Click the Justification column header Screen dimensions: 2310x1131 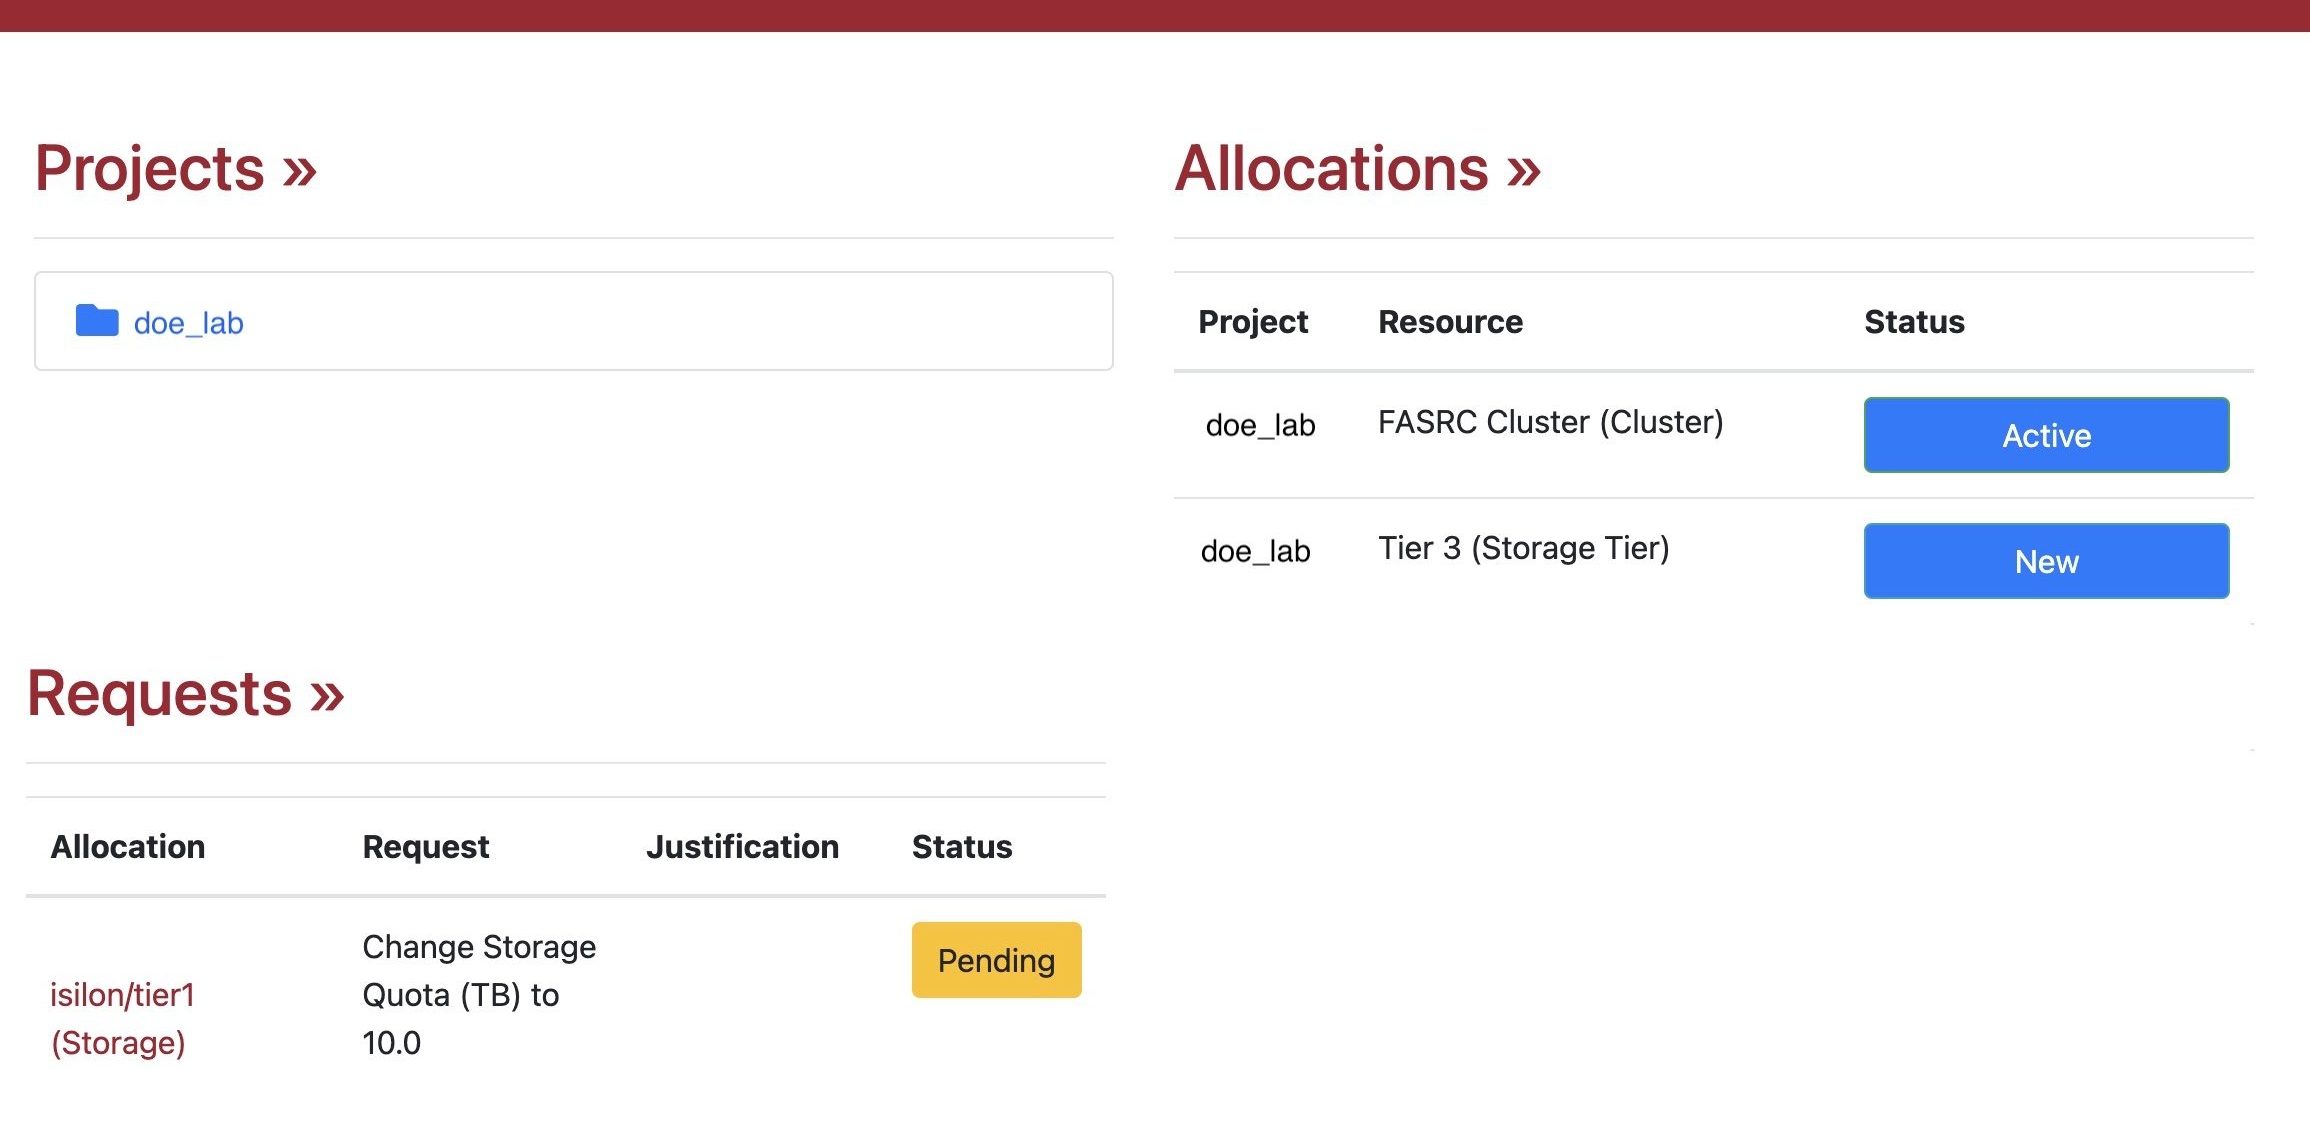pos(742,847)
